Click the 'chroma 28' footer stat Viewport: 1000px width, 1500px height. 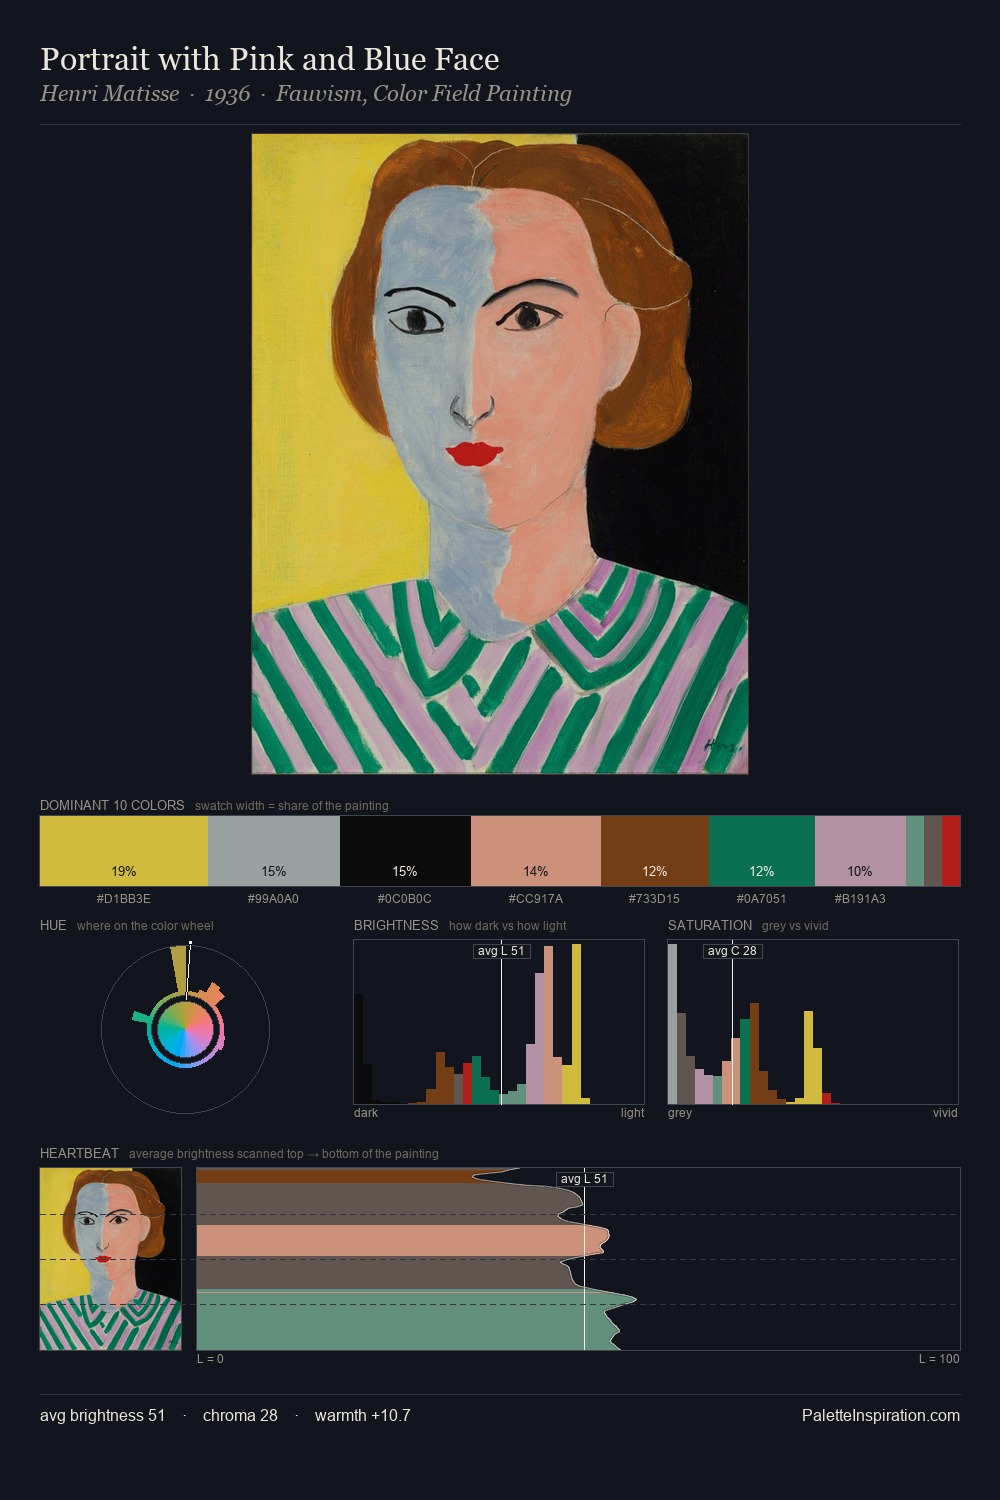tap(240, 1415)
